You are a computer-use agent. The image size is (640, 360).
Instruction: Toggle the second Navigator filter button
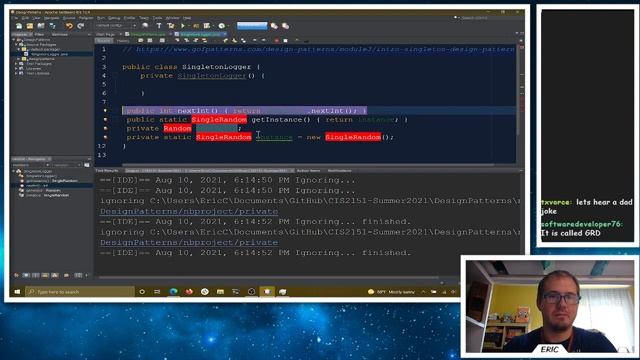(26, 276)
